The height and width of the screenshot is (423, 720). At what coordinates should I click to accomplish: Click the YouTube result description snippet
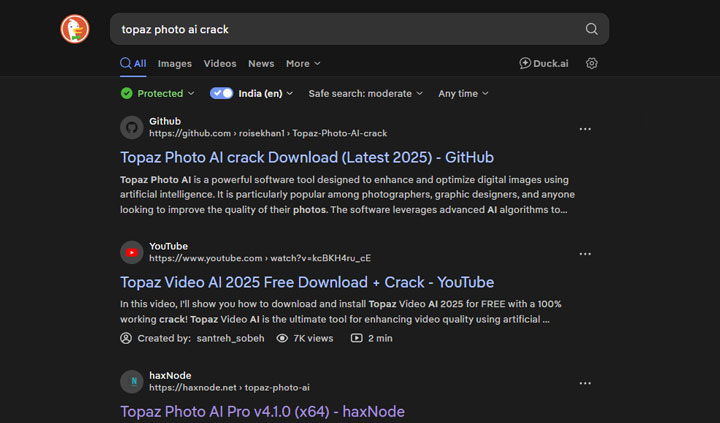click(341, 311)
